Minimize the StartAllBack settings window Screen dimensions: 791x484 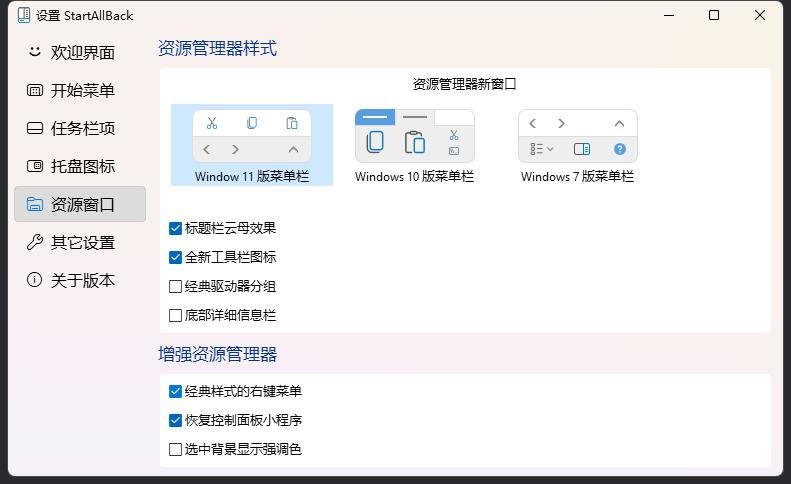point(669,15)
